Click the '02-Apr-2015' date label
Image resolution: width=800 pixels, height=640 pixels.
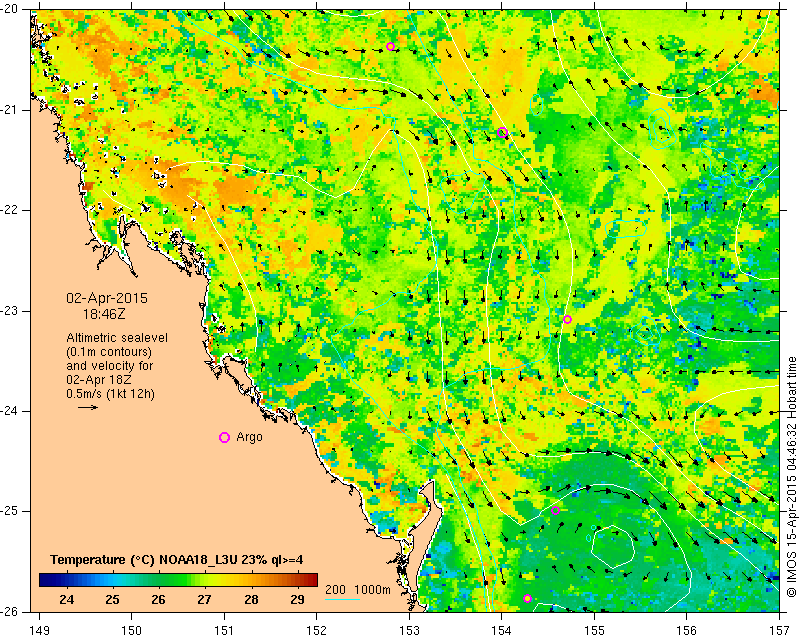(x=107, y=298)
